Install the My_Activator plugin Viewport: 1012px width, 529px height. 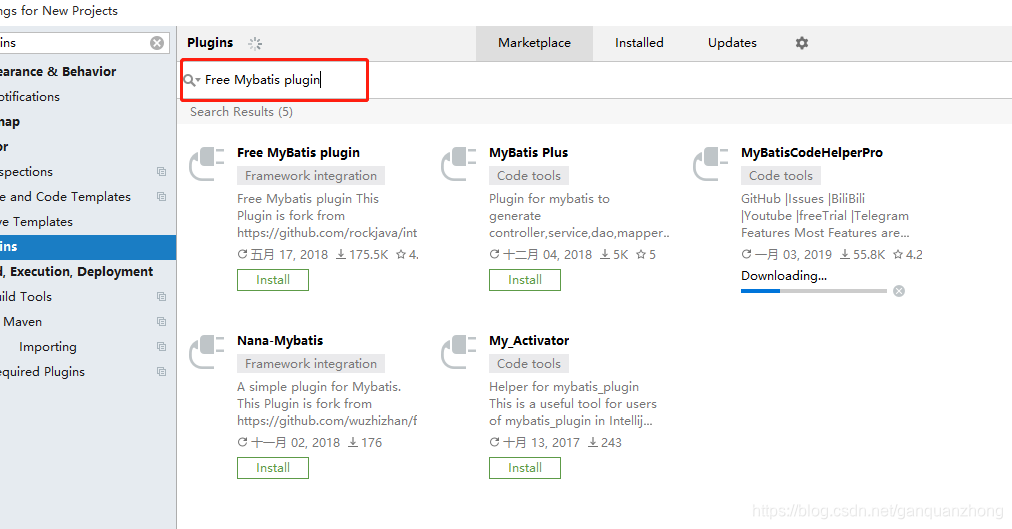coord(525,468)
